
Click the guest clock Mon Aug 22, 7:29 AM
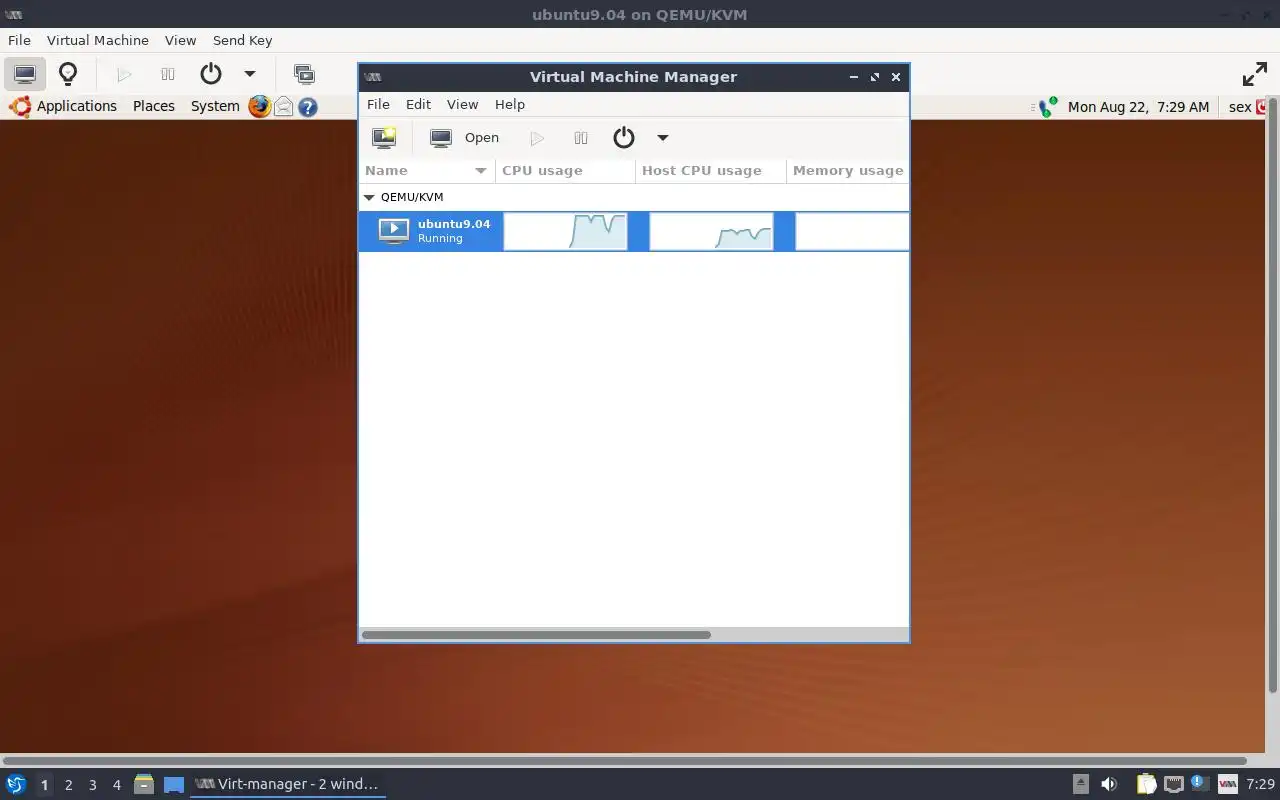pyautogui.click(x=1138, y=107)
